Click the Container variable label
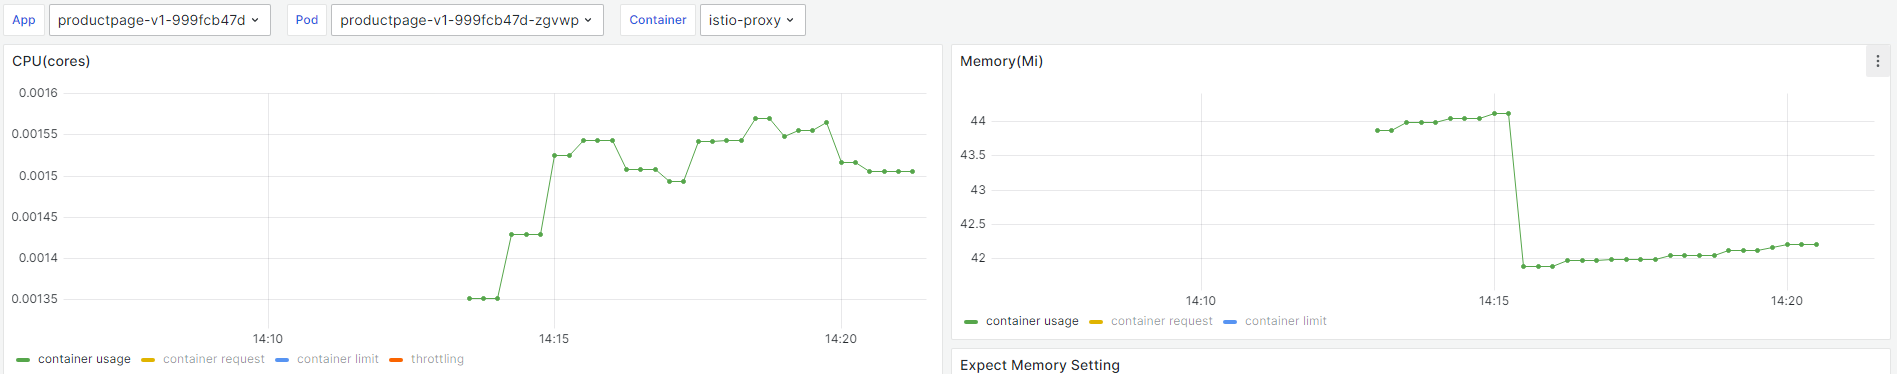The image size is (1897, 374). point(658,20)
